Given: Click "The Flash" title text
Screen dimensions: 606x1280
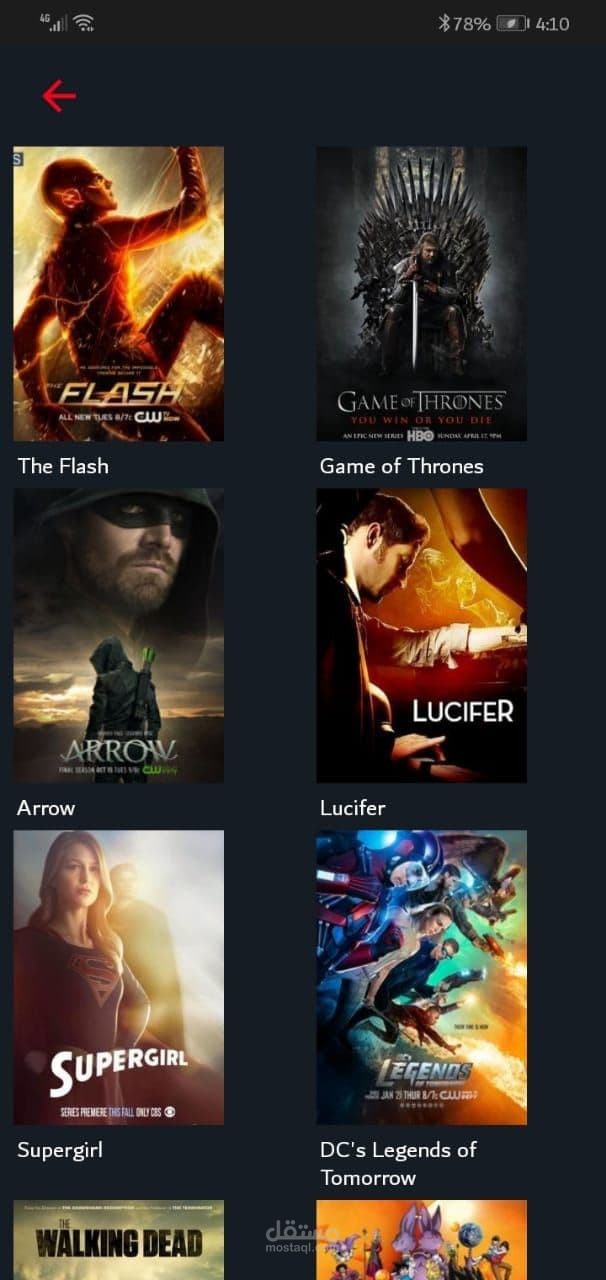Looking at the screenshot, I should point(63,466).
